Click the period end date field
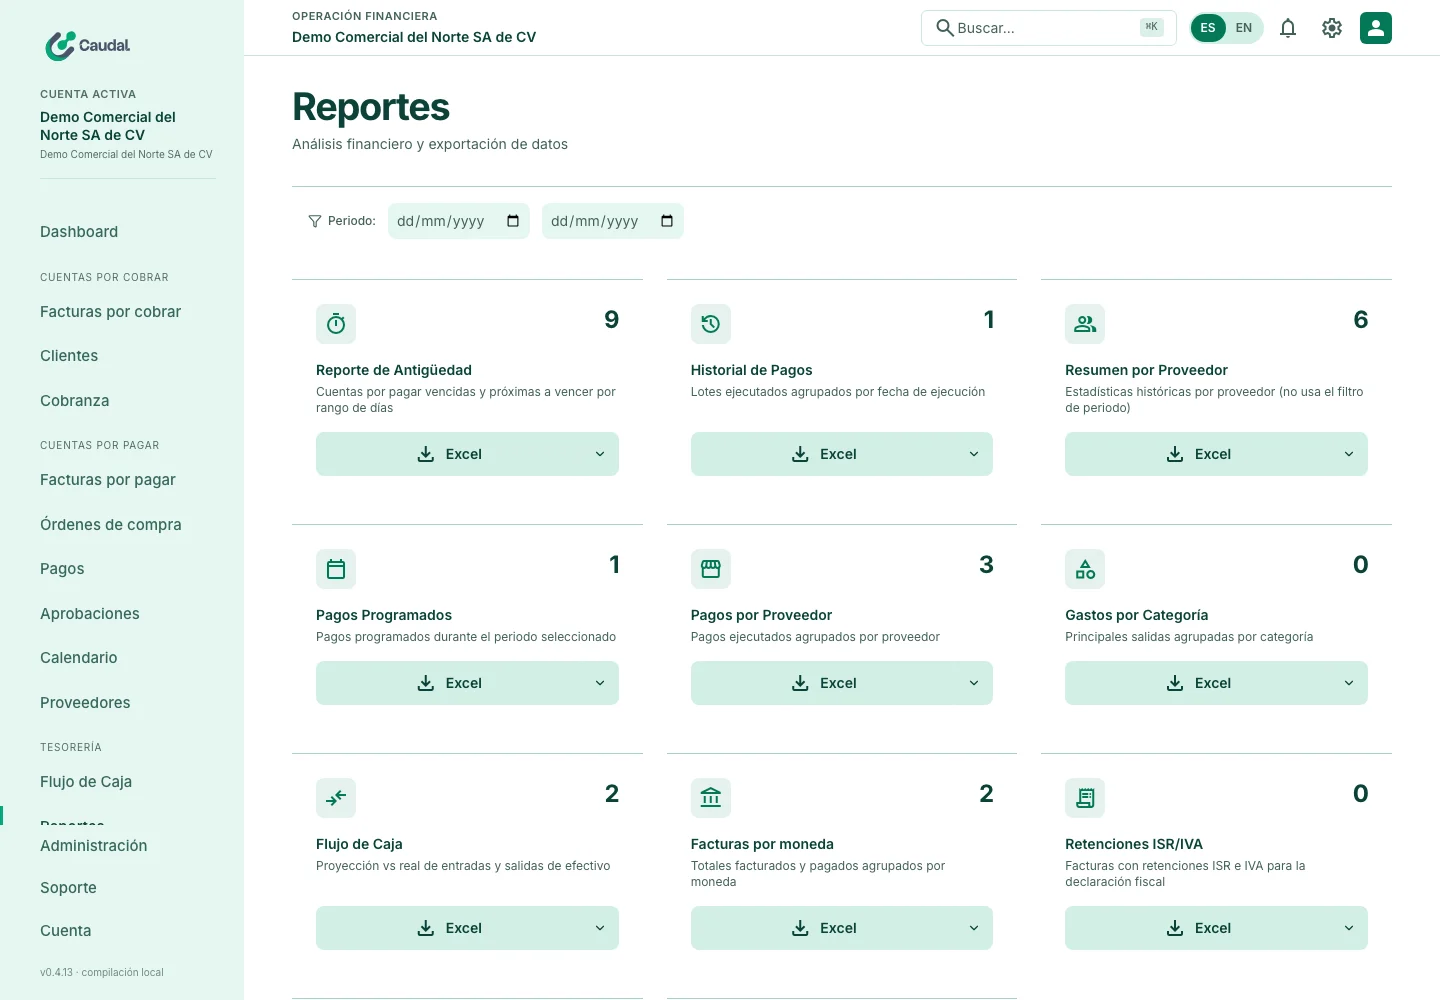 coord(613,221)
